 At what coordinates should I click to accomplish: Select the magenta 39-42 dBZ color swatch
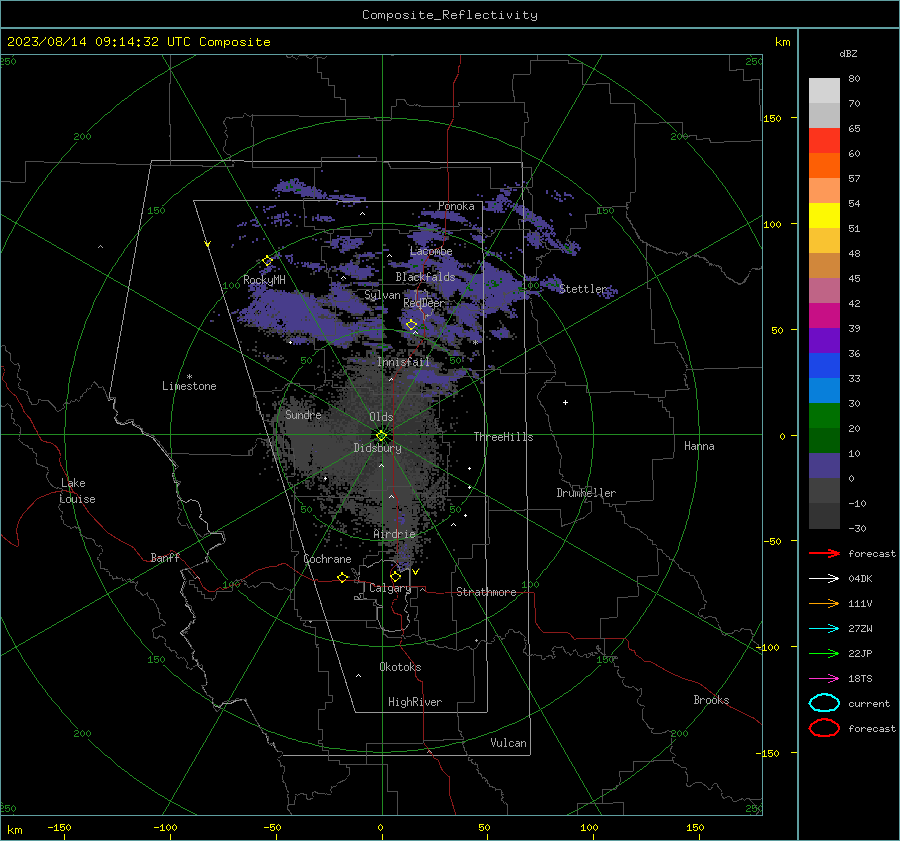pyautogui.click(x=824, y=316)
